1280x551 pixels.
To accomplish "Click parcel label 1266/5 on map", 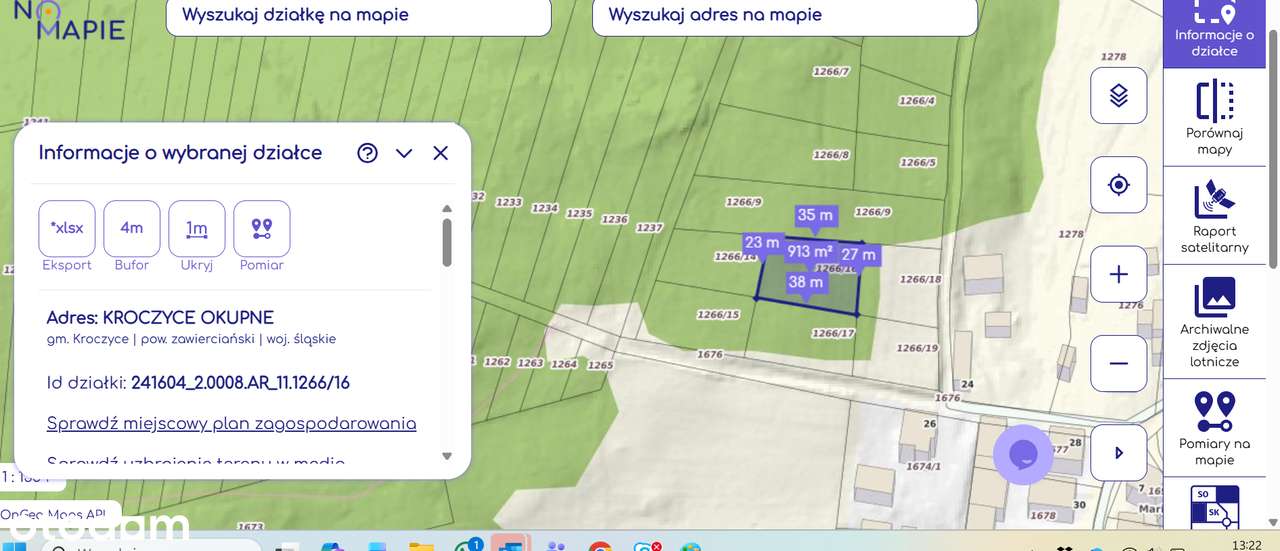I will tap(918, 162).
